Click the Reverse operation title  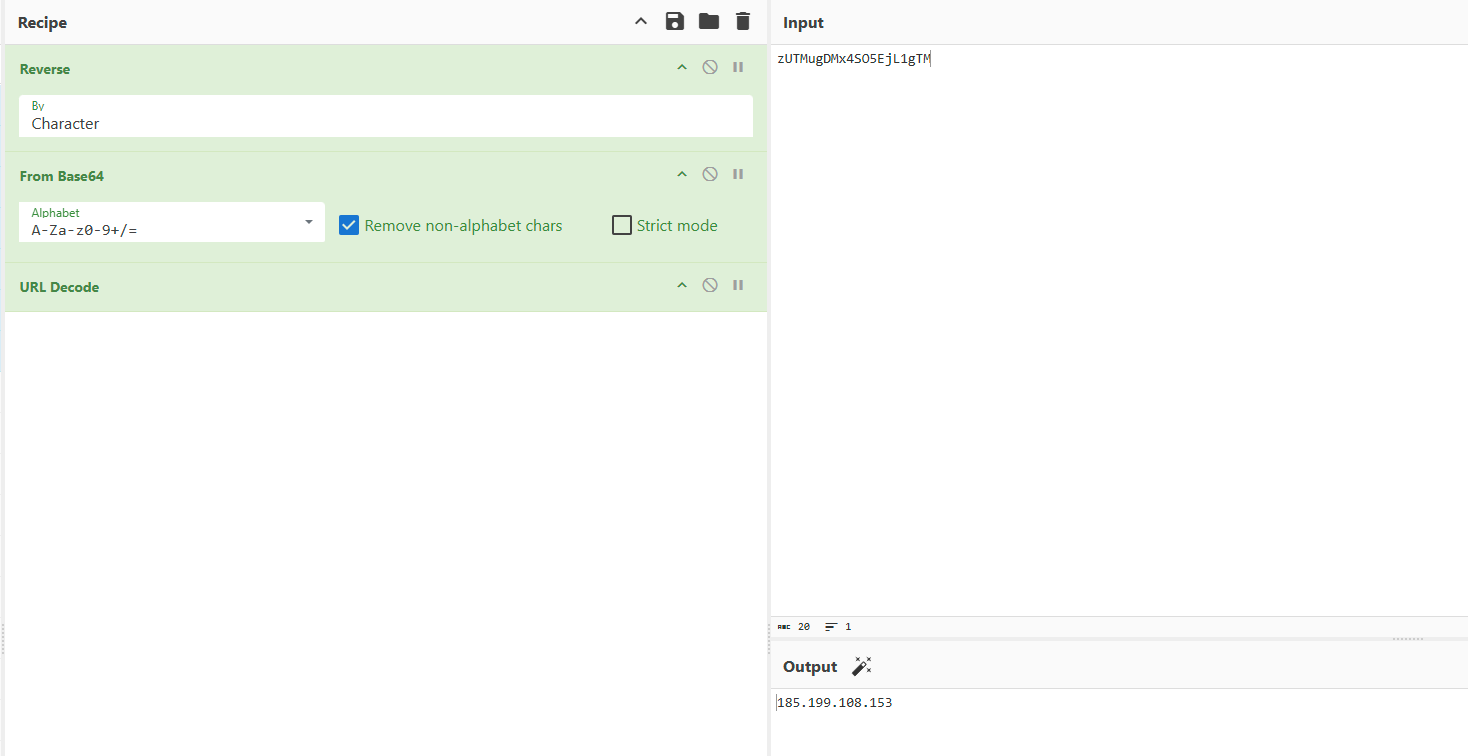point(45,69)
